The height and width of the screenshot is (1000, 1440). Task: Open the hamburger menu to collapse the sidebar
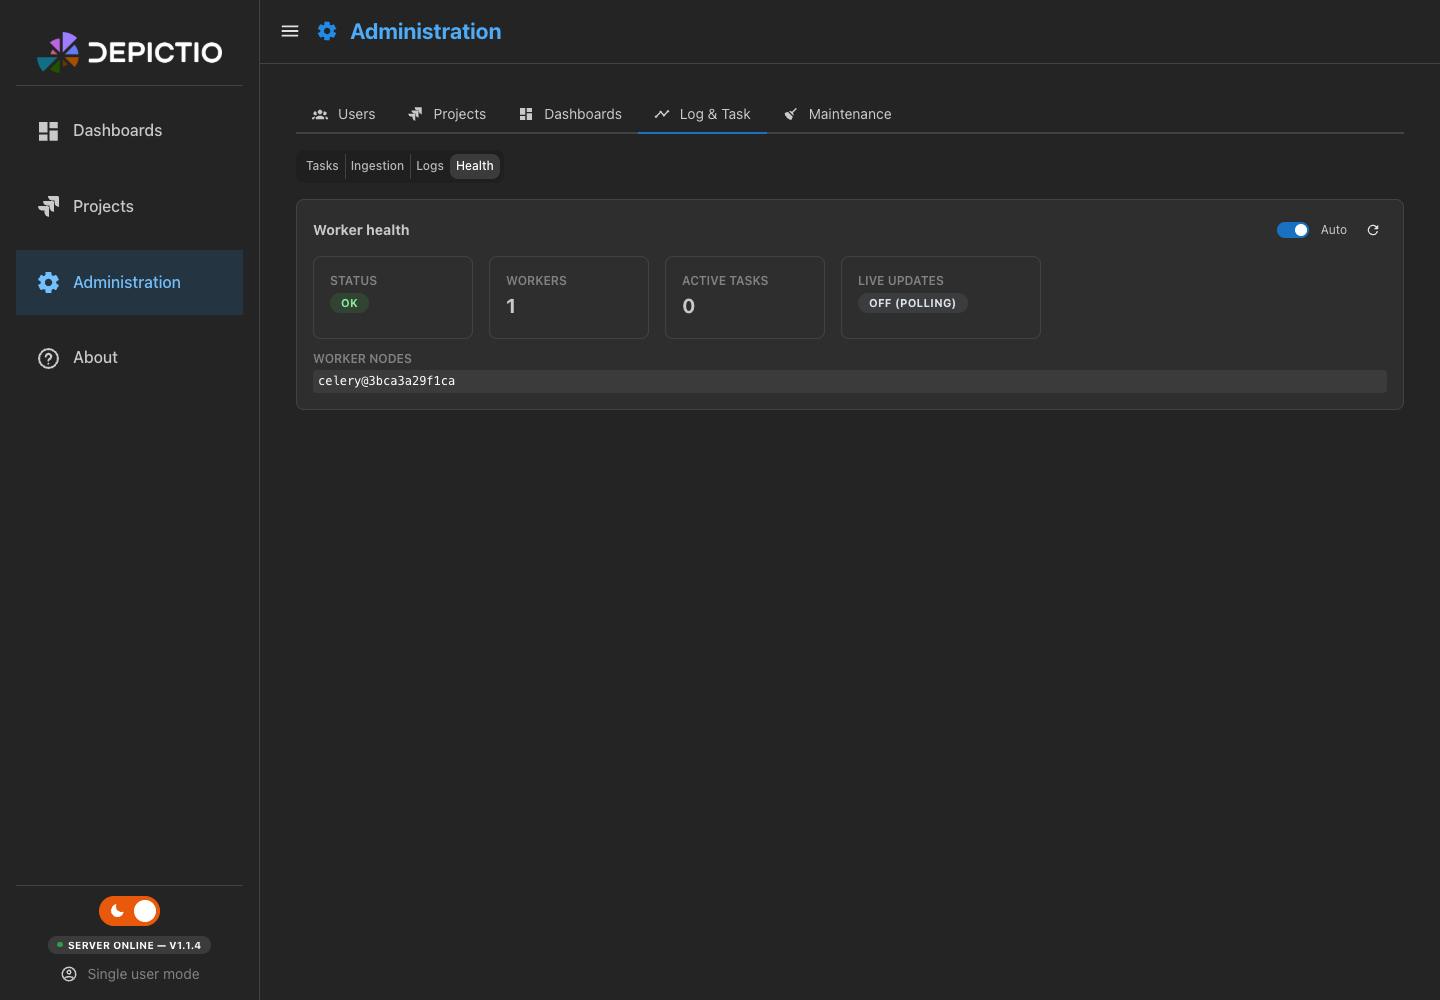(x=290, y=31)
